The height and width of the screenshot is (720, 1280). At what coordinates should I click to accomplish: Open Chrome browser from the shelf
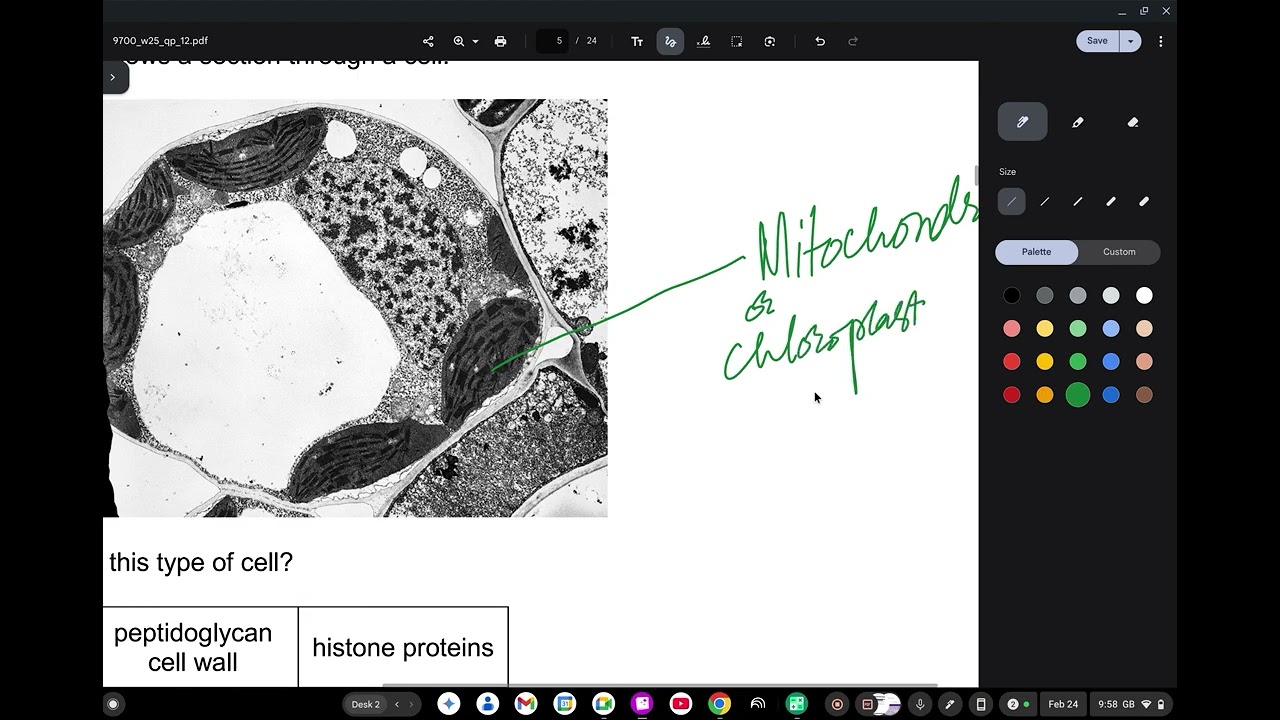[x=719, y=704]
